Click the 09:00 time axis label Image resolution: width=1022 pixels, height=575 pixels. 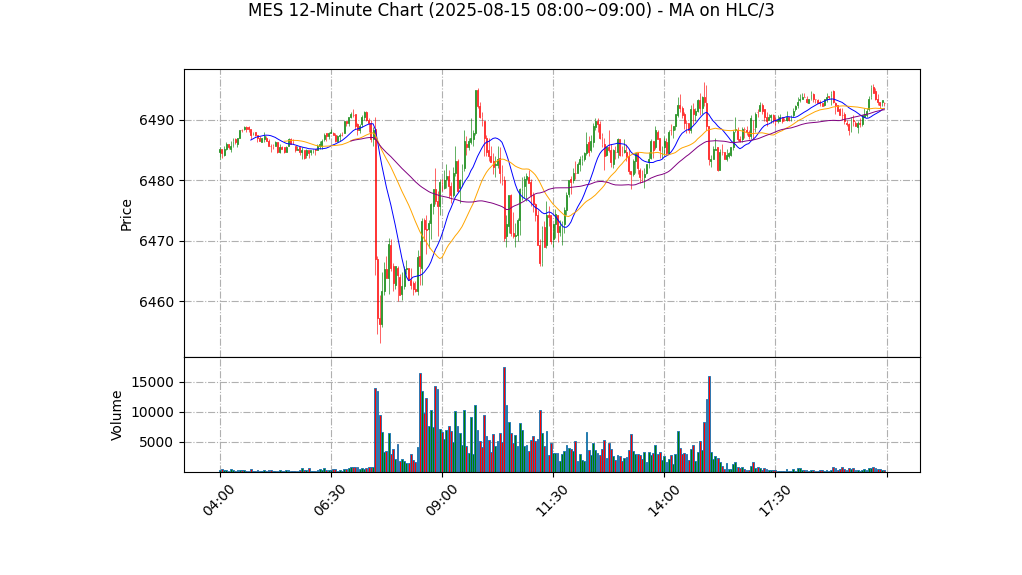[x=441, y=501]
